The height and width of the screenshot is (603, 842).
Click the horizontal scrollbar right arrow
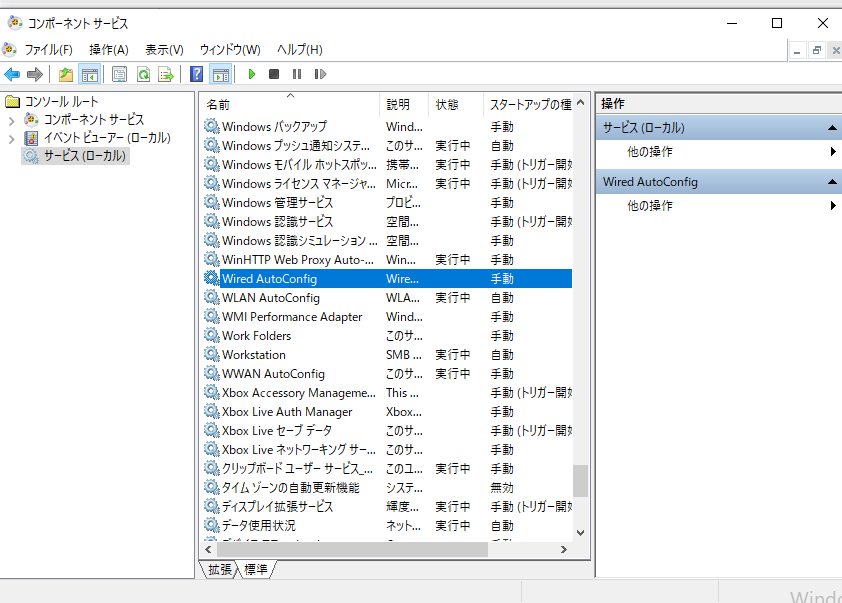point(563,549)
